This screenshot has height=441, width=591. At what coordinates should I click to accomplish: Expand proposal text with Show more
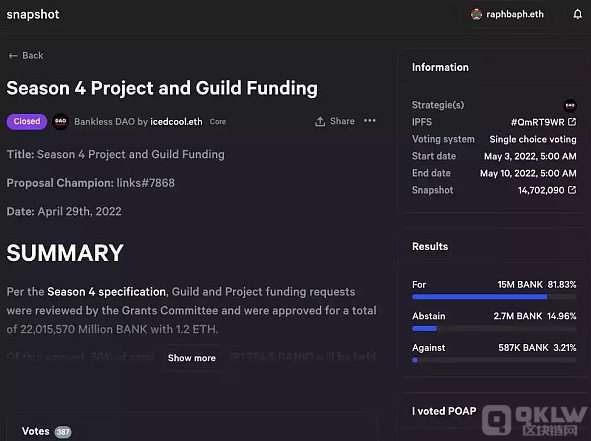pyautogui.click(x=191, y=358)
